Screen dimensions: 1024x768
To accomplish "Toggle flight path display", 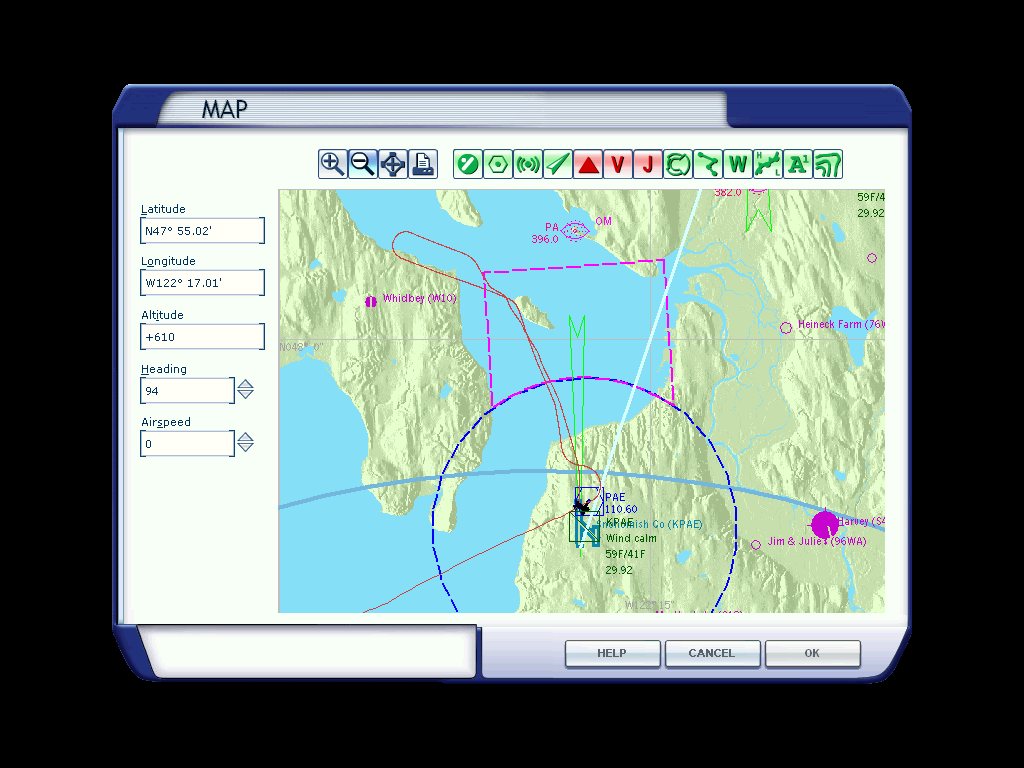I will click(x=708, y=164).
